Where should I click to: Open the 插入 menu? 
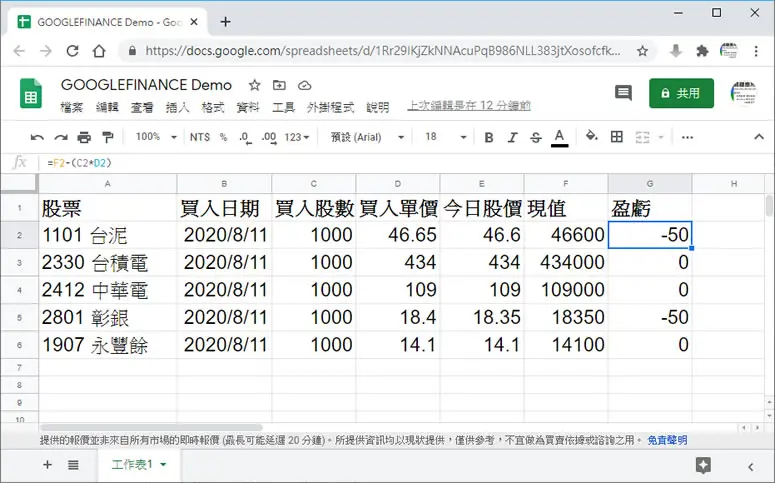(x=177, y=107)
